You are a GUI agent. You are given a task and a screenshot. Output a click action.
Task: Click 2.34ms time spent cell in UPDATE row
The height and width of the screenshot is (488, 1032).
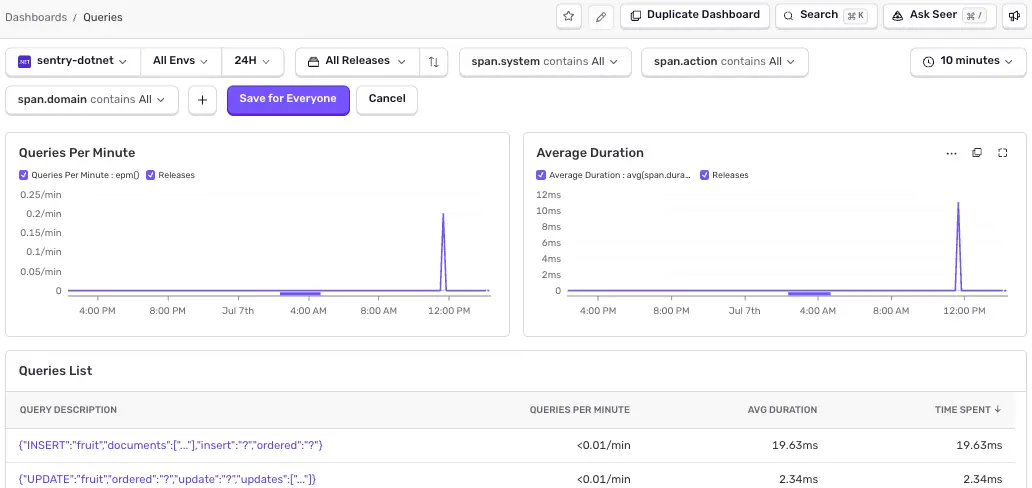(x=983, y=479)
